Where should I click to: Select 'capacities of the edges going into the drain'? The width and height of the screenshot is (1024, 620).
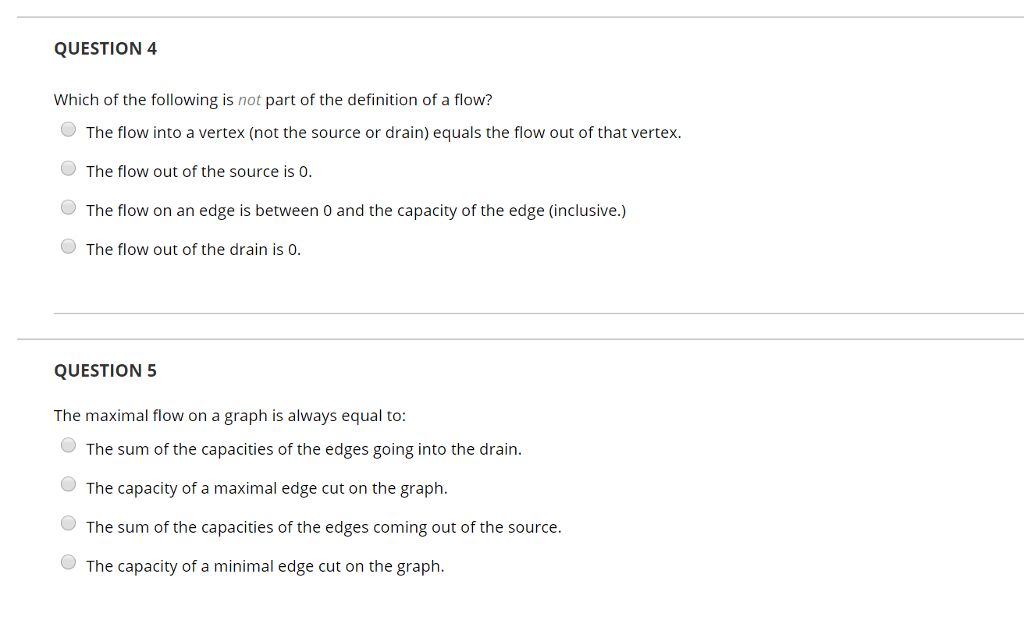[x=68, y=445]
